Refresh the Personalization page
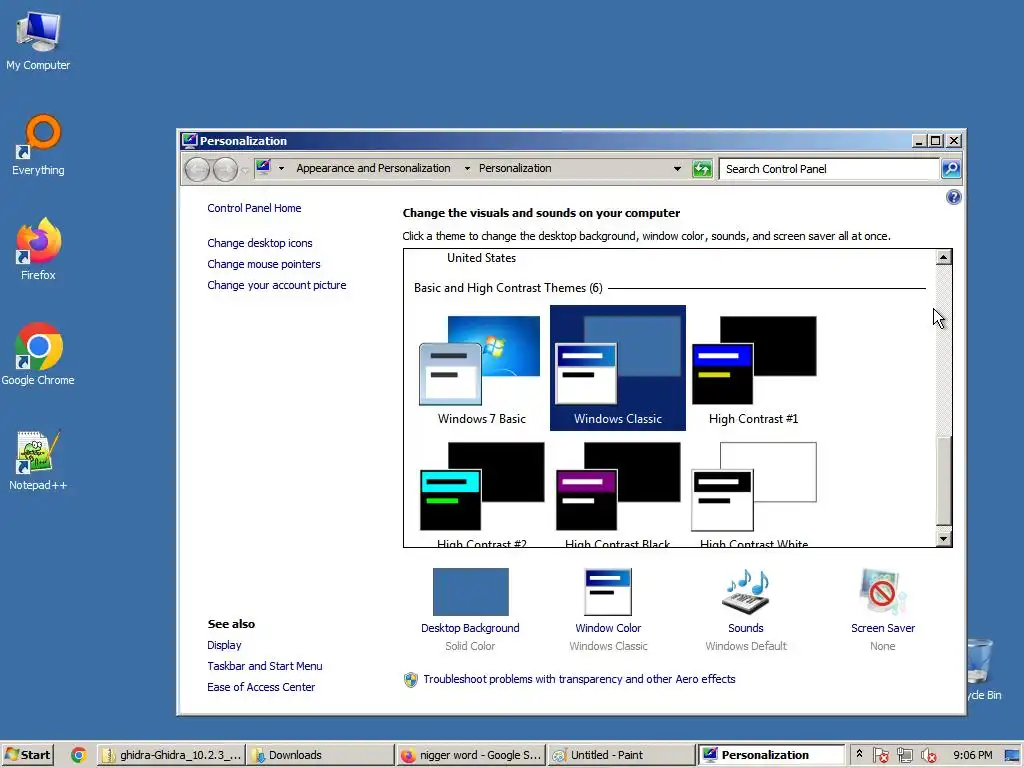Screen dimensions: 1024x768 pyautogui.click(x=702, y=169)
